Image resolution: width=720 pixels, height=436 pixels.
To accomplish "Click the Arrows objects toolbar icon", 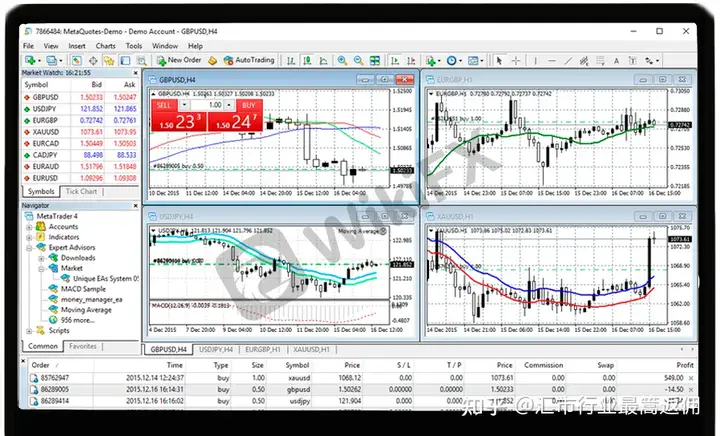I will pos(649,61).
